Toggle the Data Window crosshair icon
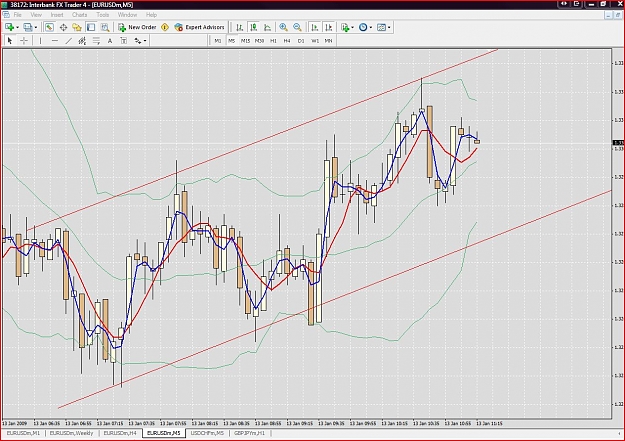 [63, 27]
